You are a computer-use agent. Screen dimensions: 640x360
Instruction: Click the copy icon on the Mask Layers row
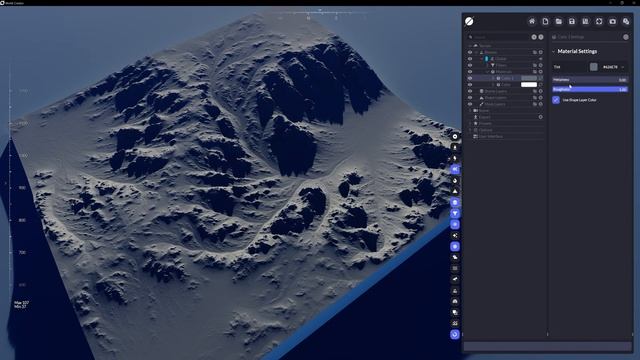[535, 104]
